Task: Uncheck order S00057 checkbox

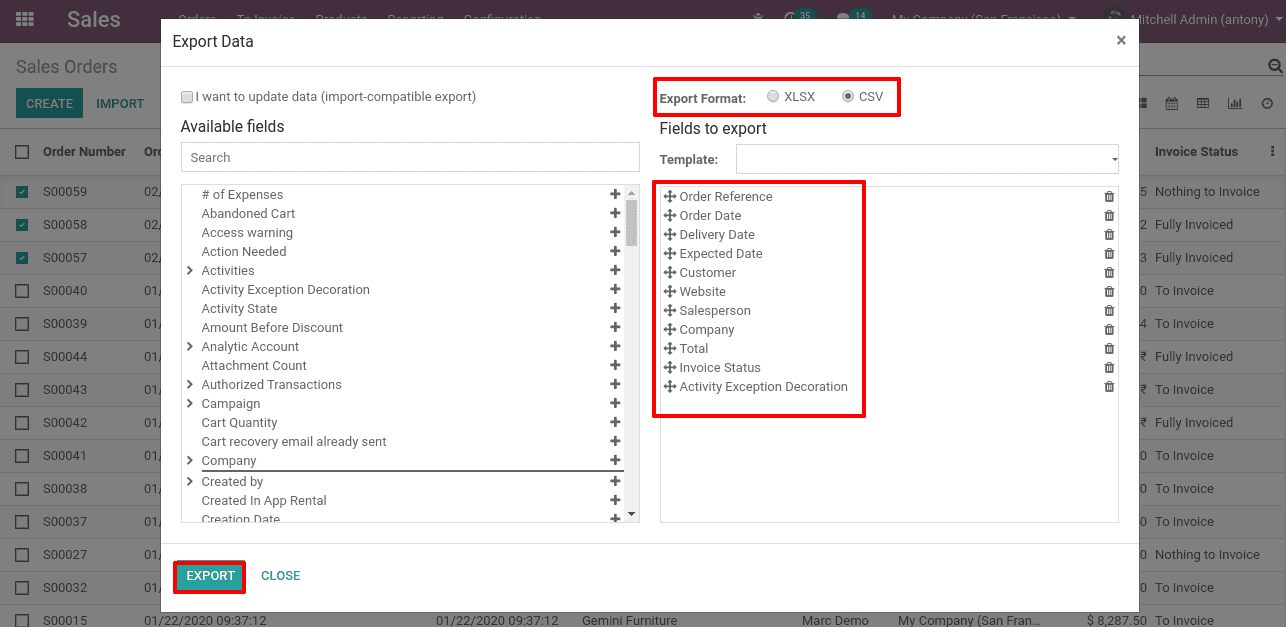Action: pyautogui.click(x=22, y=258)
